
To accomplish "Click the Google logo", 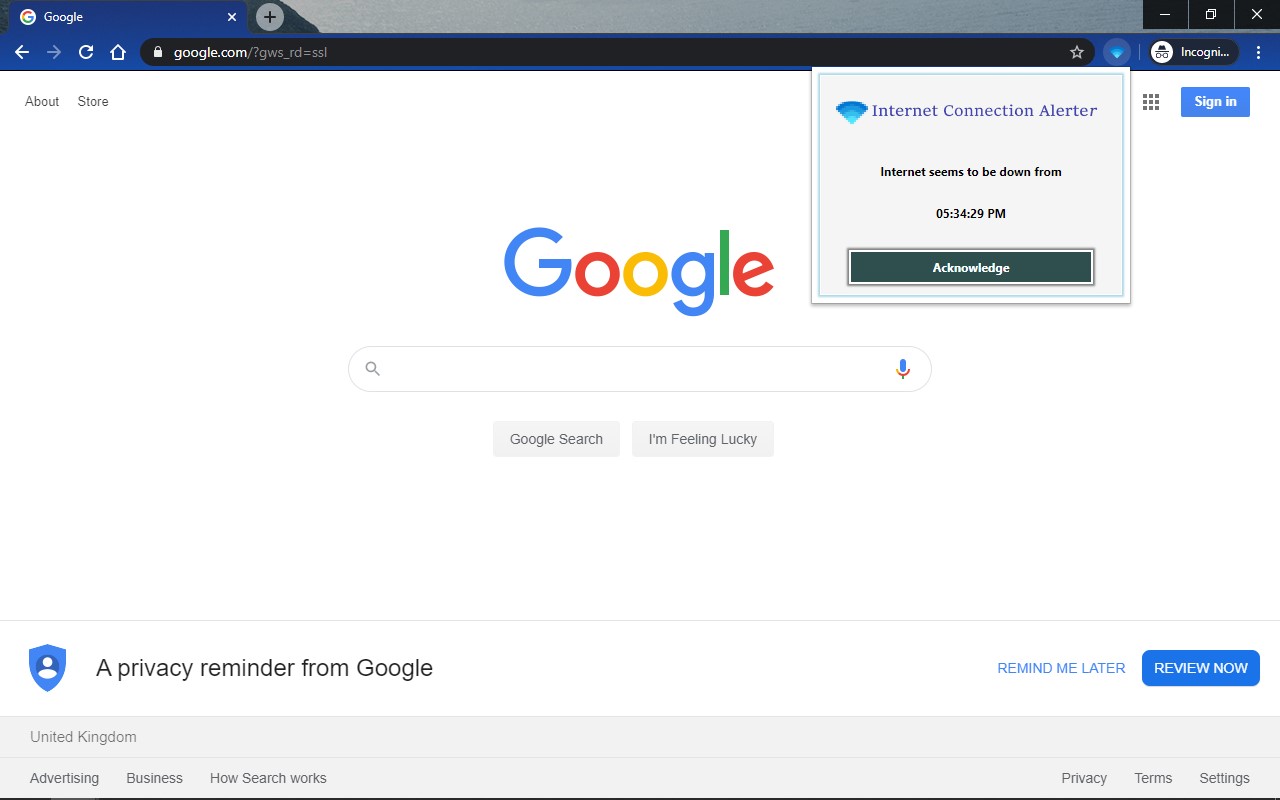I will pyautogui.click(x=639, y=272).
